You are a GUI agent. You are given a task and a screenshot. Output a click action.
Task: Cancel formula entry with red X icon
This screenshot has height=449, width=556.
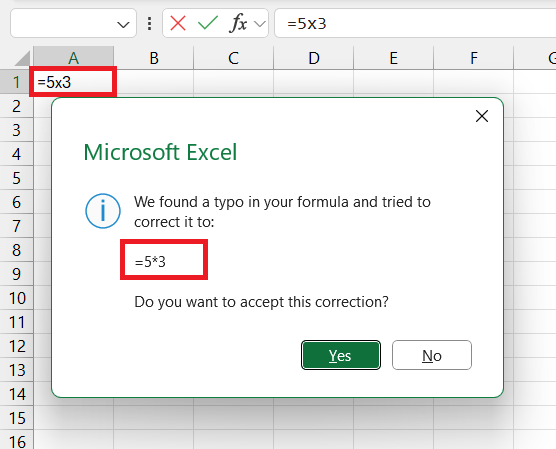(178, 23)
